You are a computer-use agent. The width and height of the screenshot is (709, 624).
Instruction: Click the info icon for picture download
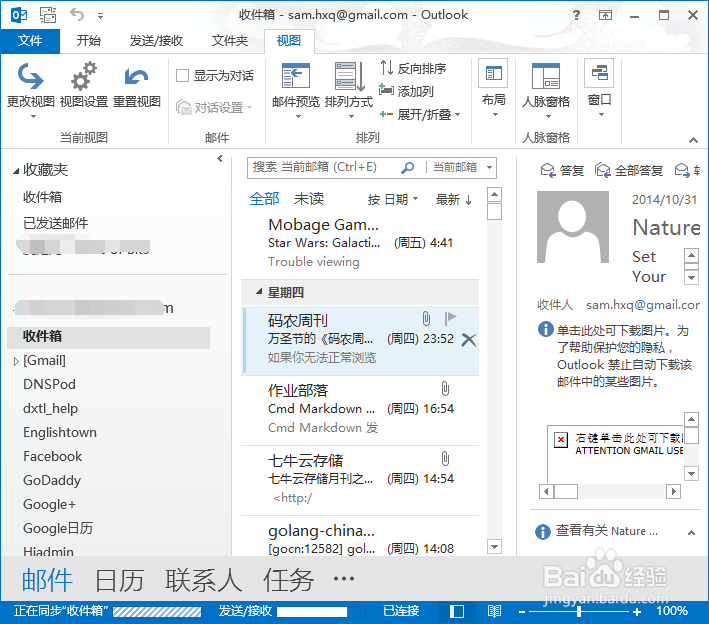tap(545, 329)
